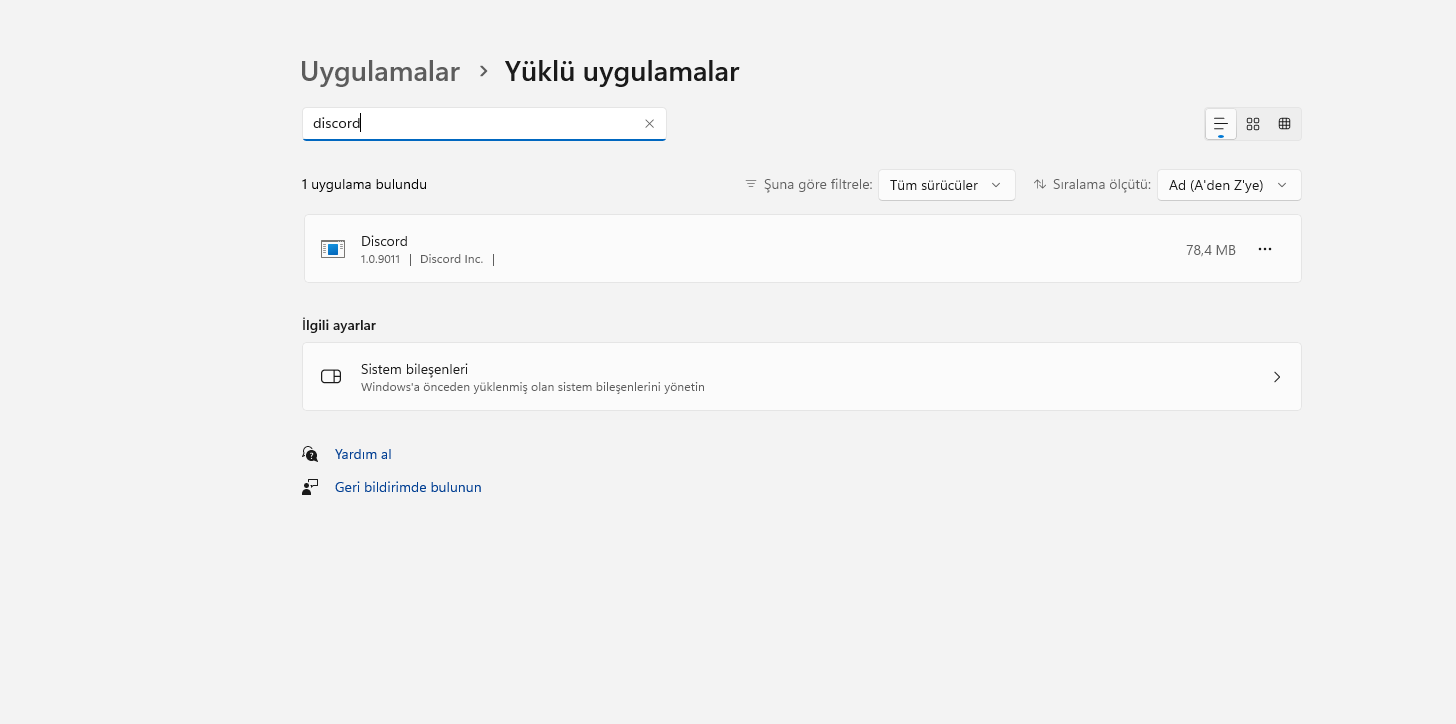Image resolution: width=1456 pixels, height=724 pixels.
Task: Click the Yüklü uygulamalar heading
Action: pyautogui.click(x=622, y=72)
